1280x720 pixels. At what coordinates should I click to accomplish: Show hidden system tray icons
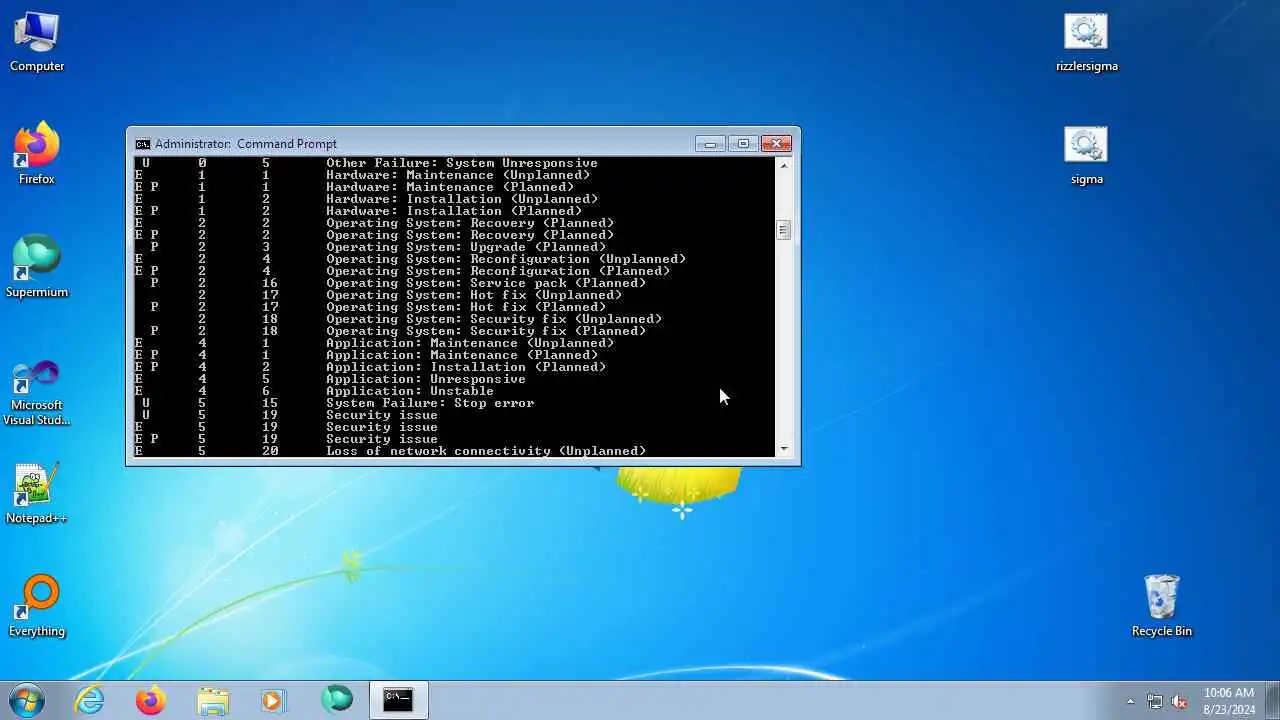tap(1131, 701)
